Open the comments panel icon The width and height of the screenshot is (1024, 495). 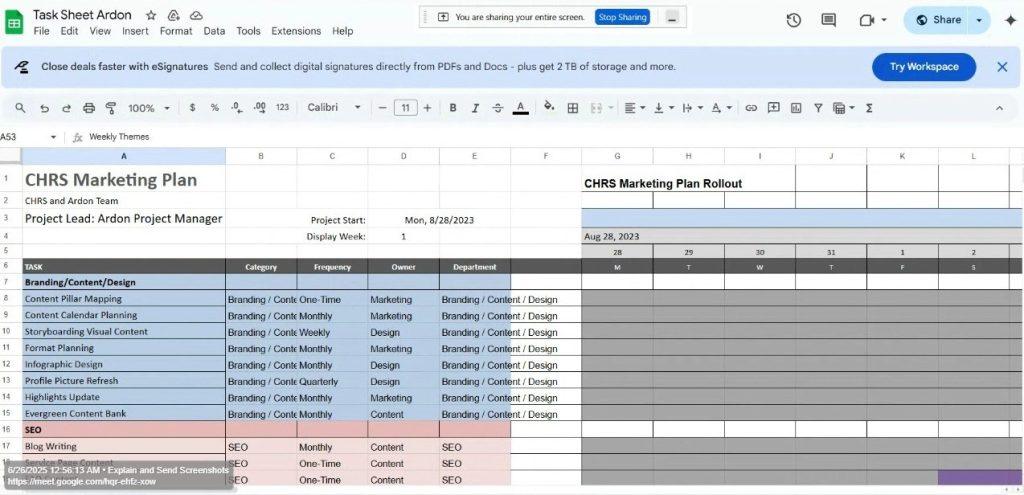pyautogui.click(x=828, y=20)
